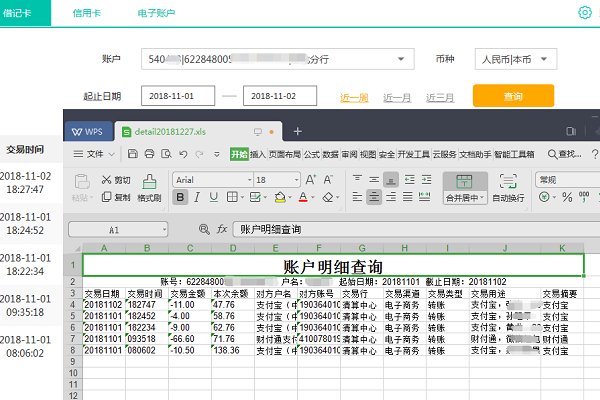Click the 近一月 link
Screen dimensions: 600x400
397,98
